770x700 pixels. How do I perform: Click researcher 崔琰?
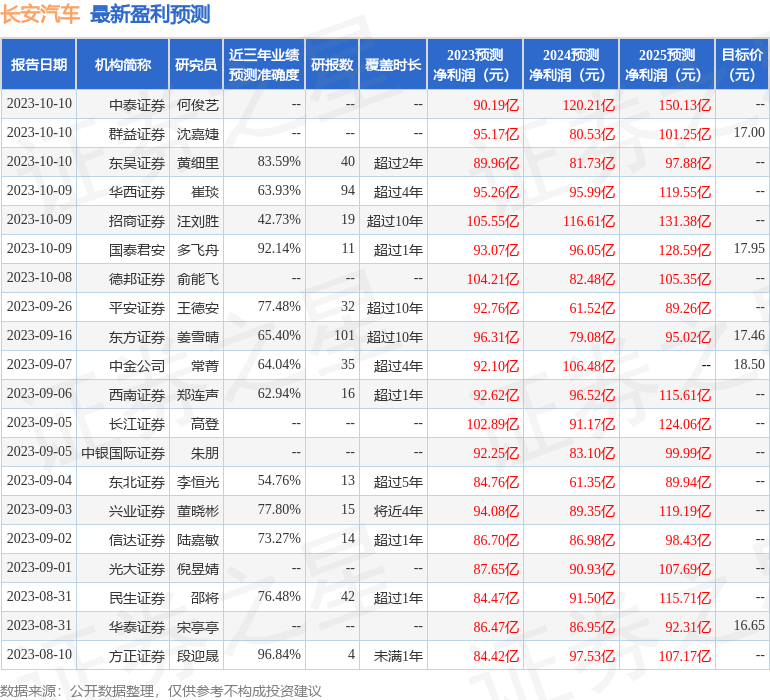[x=205, y=192]
